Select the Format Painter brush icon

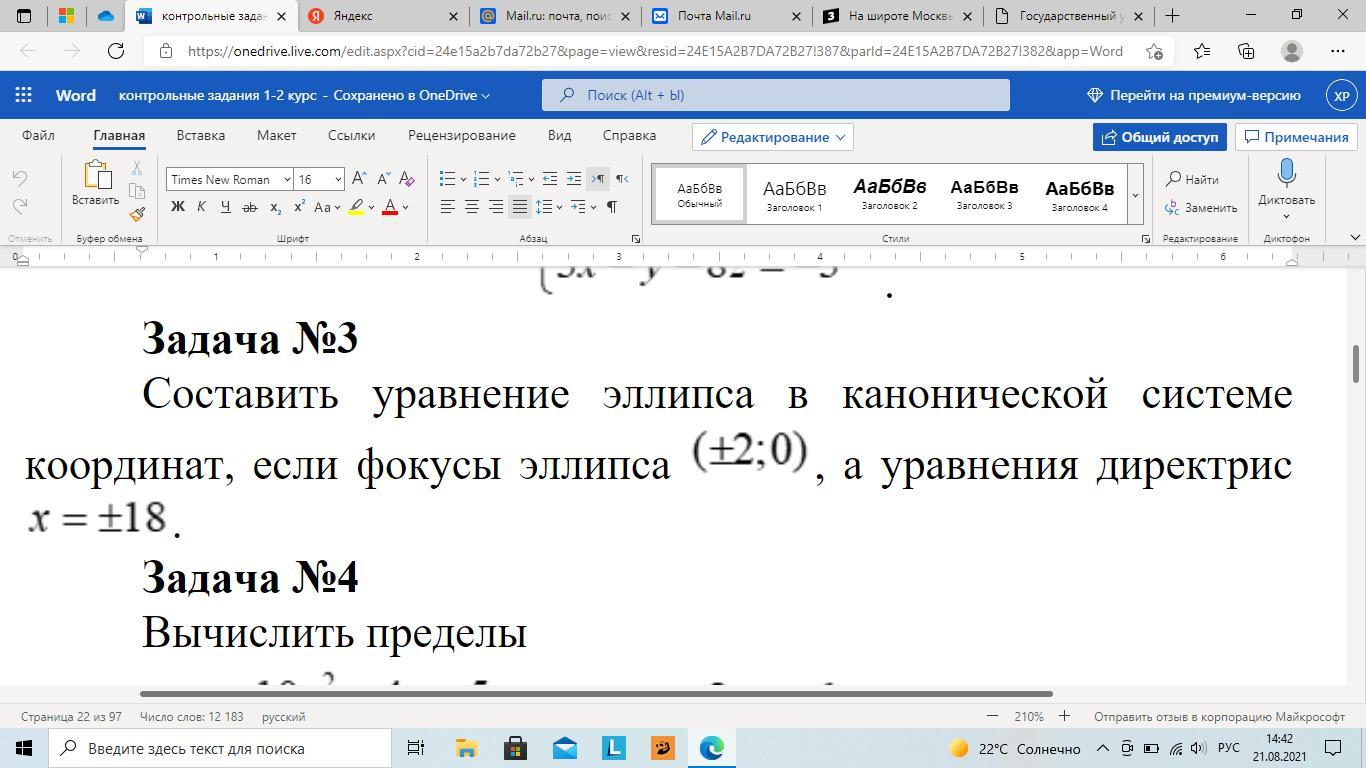click(x=137, y=214)
